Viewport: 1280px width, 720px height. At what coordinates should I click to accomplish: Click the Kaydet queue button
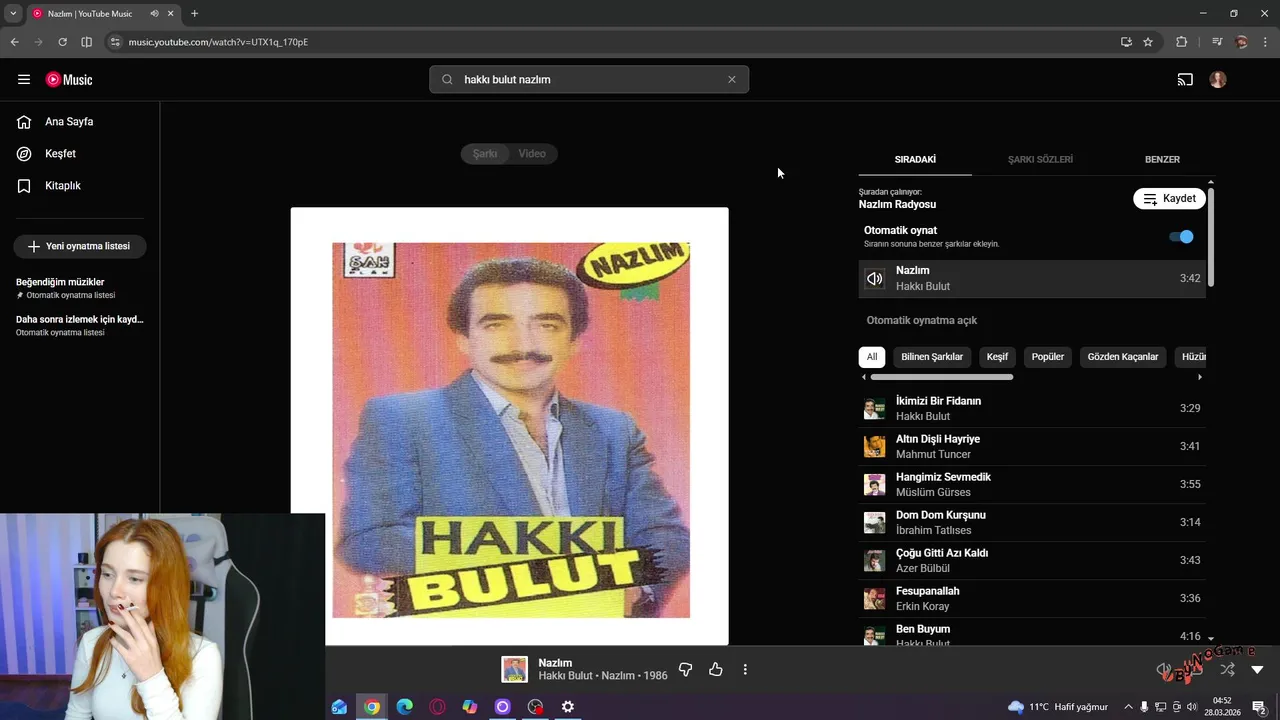tap(1169, 198)
